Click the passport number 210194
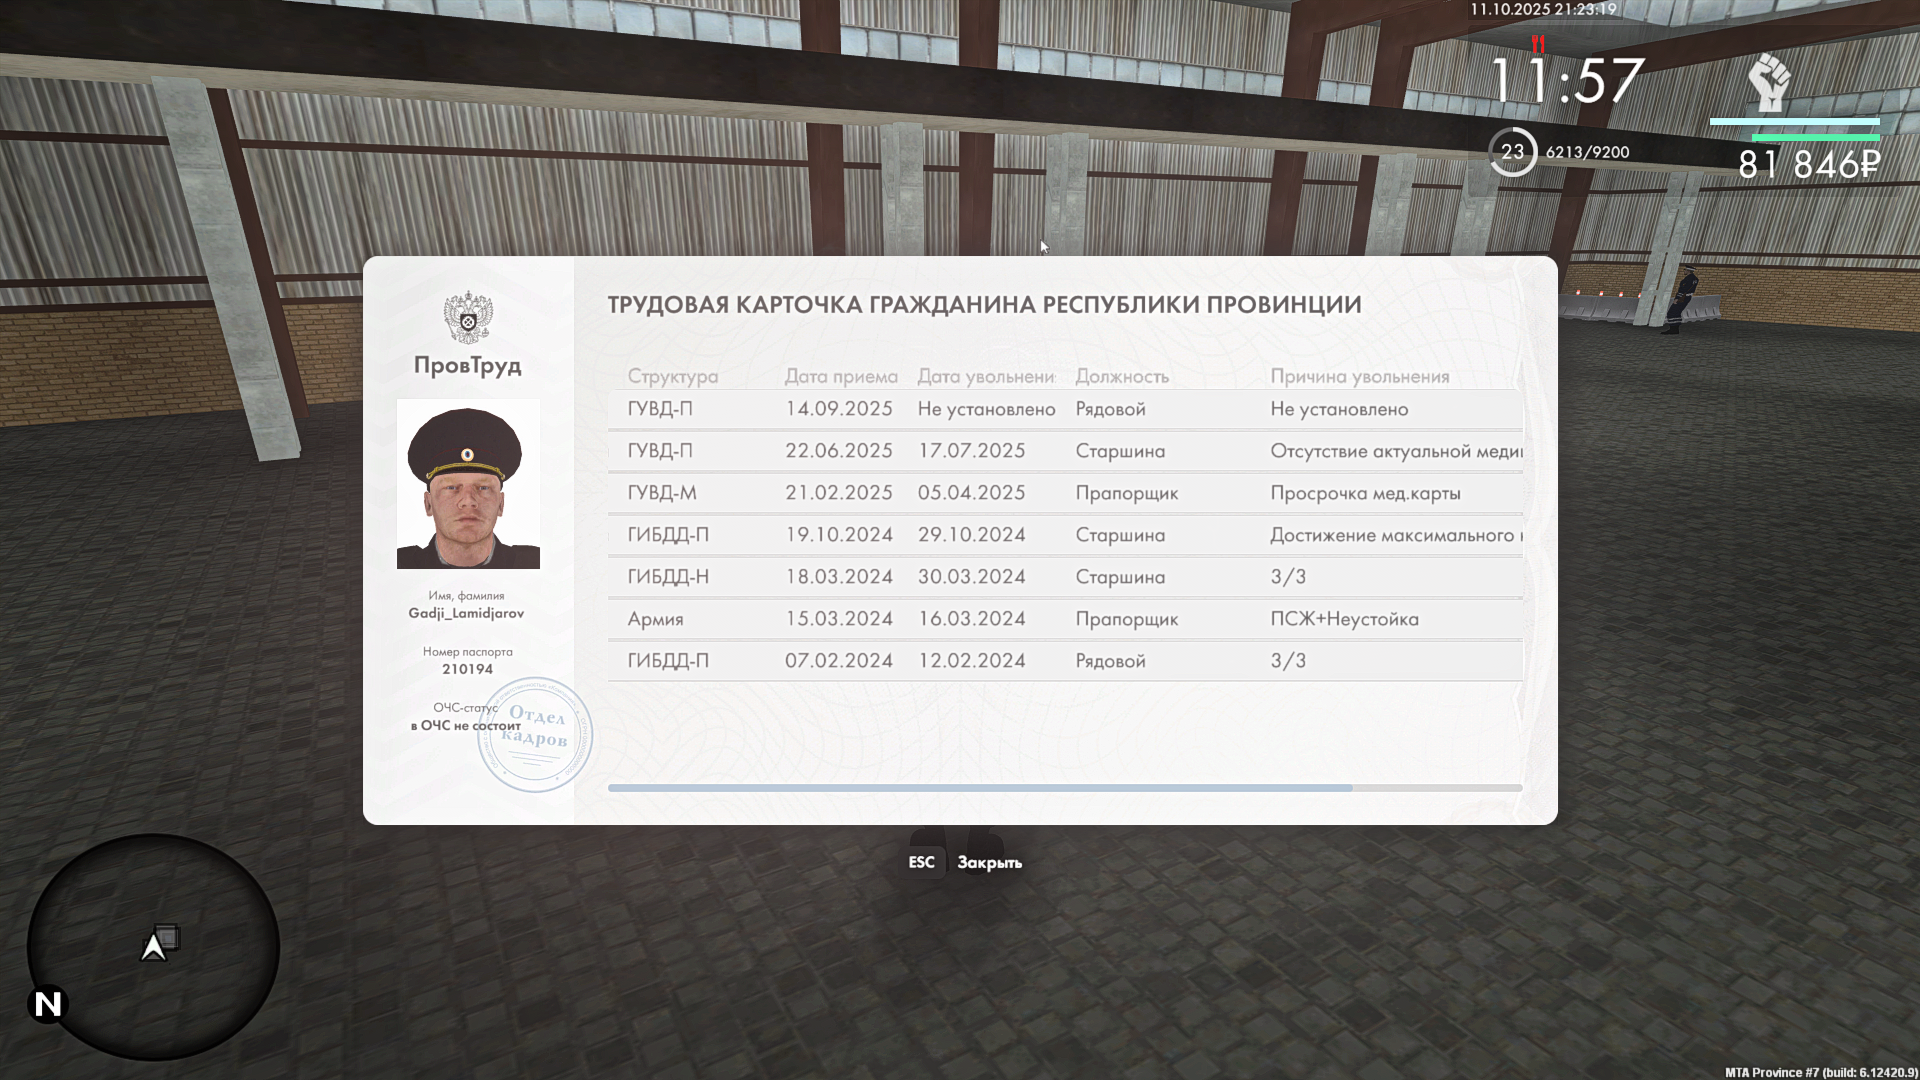 point(467,669)
